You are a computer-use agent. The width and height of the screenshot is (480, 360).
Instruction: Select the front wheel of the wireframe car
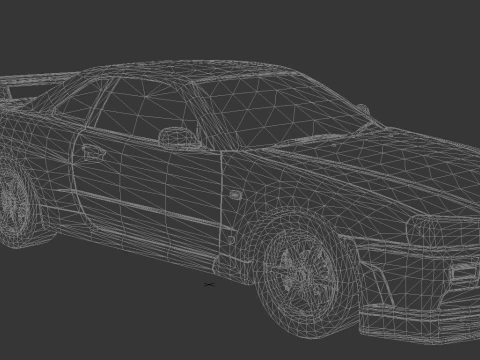pos(303,273)
